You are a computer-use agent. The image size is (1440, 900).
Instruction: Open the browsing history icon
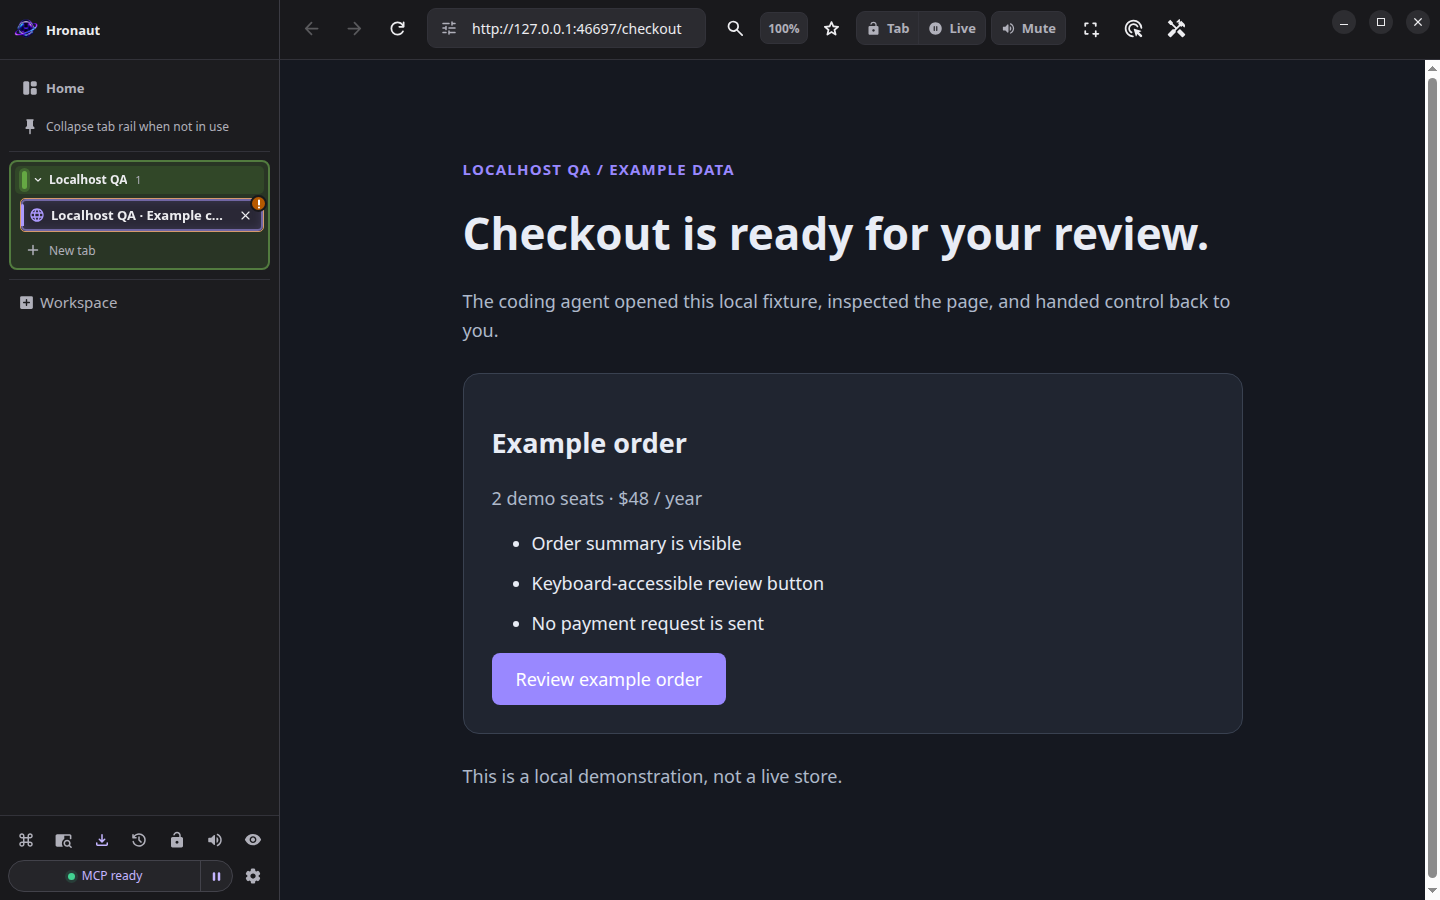pyautogui.click(x=139, y=840)
